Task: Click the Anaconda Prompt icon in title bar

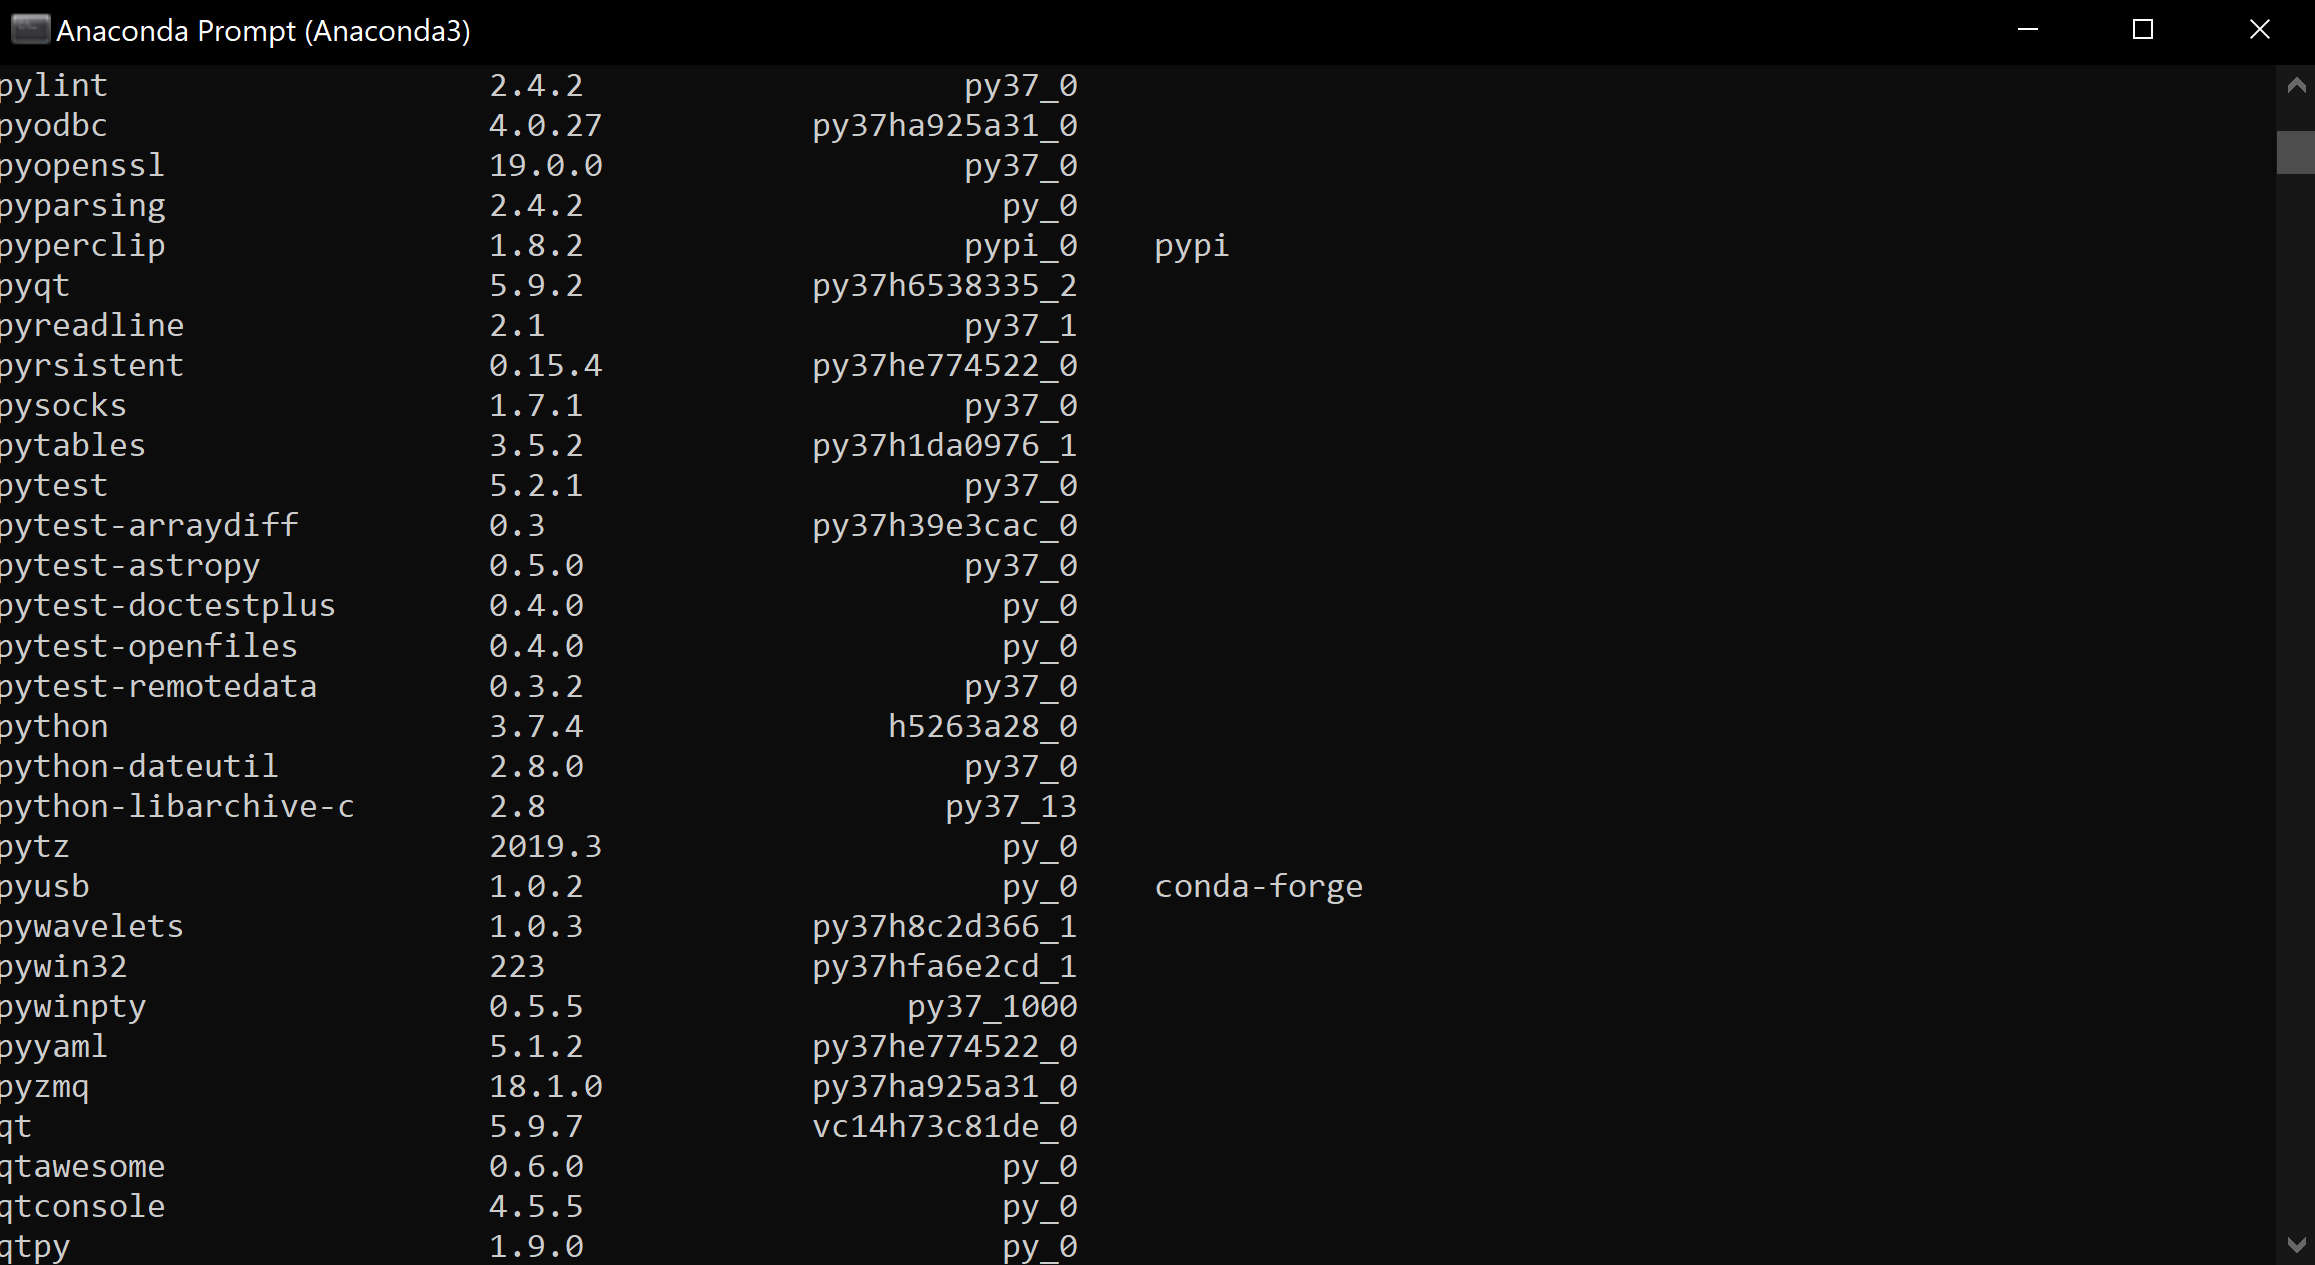Action: tap(30, 30)
